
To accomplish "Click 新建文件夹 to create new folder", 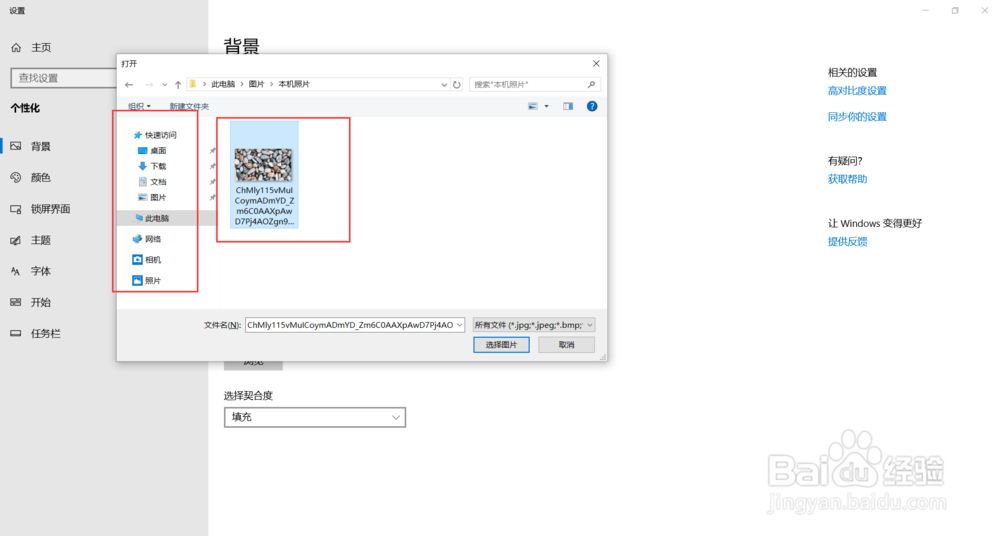I will pyautogui.click(x=189, y=107).
